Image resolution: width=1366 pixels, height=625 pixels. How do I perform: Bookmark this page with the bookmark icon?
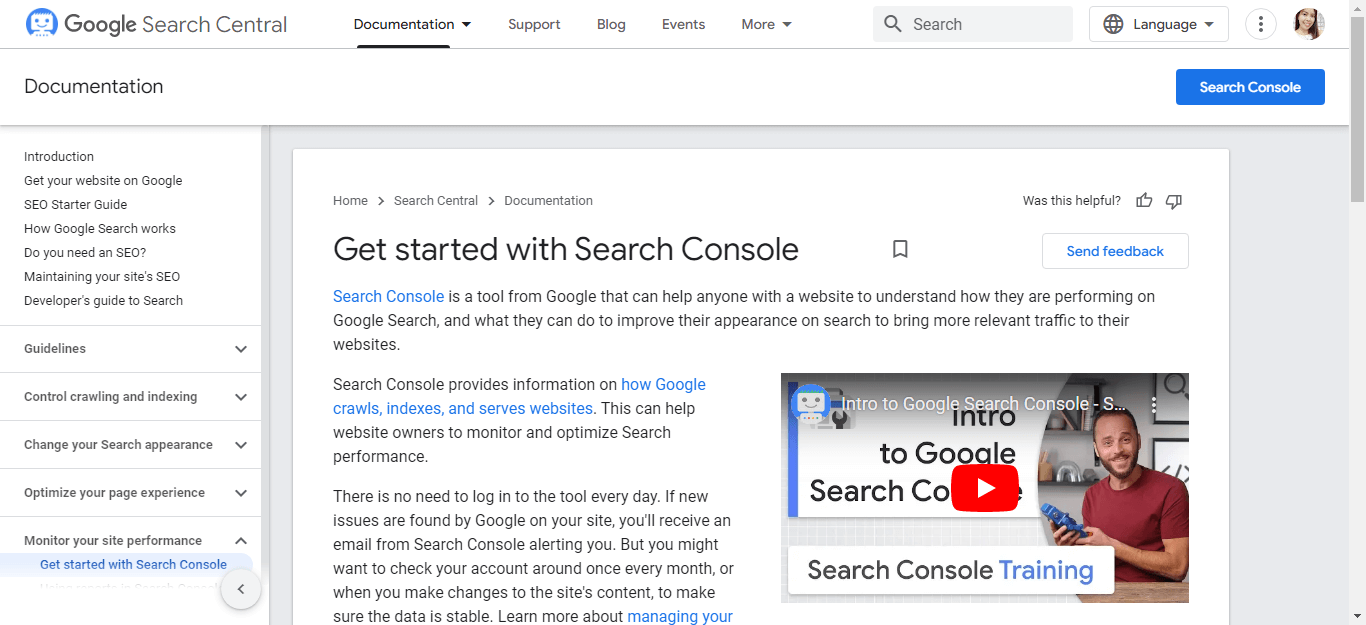(900, 249)
